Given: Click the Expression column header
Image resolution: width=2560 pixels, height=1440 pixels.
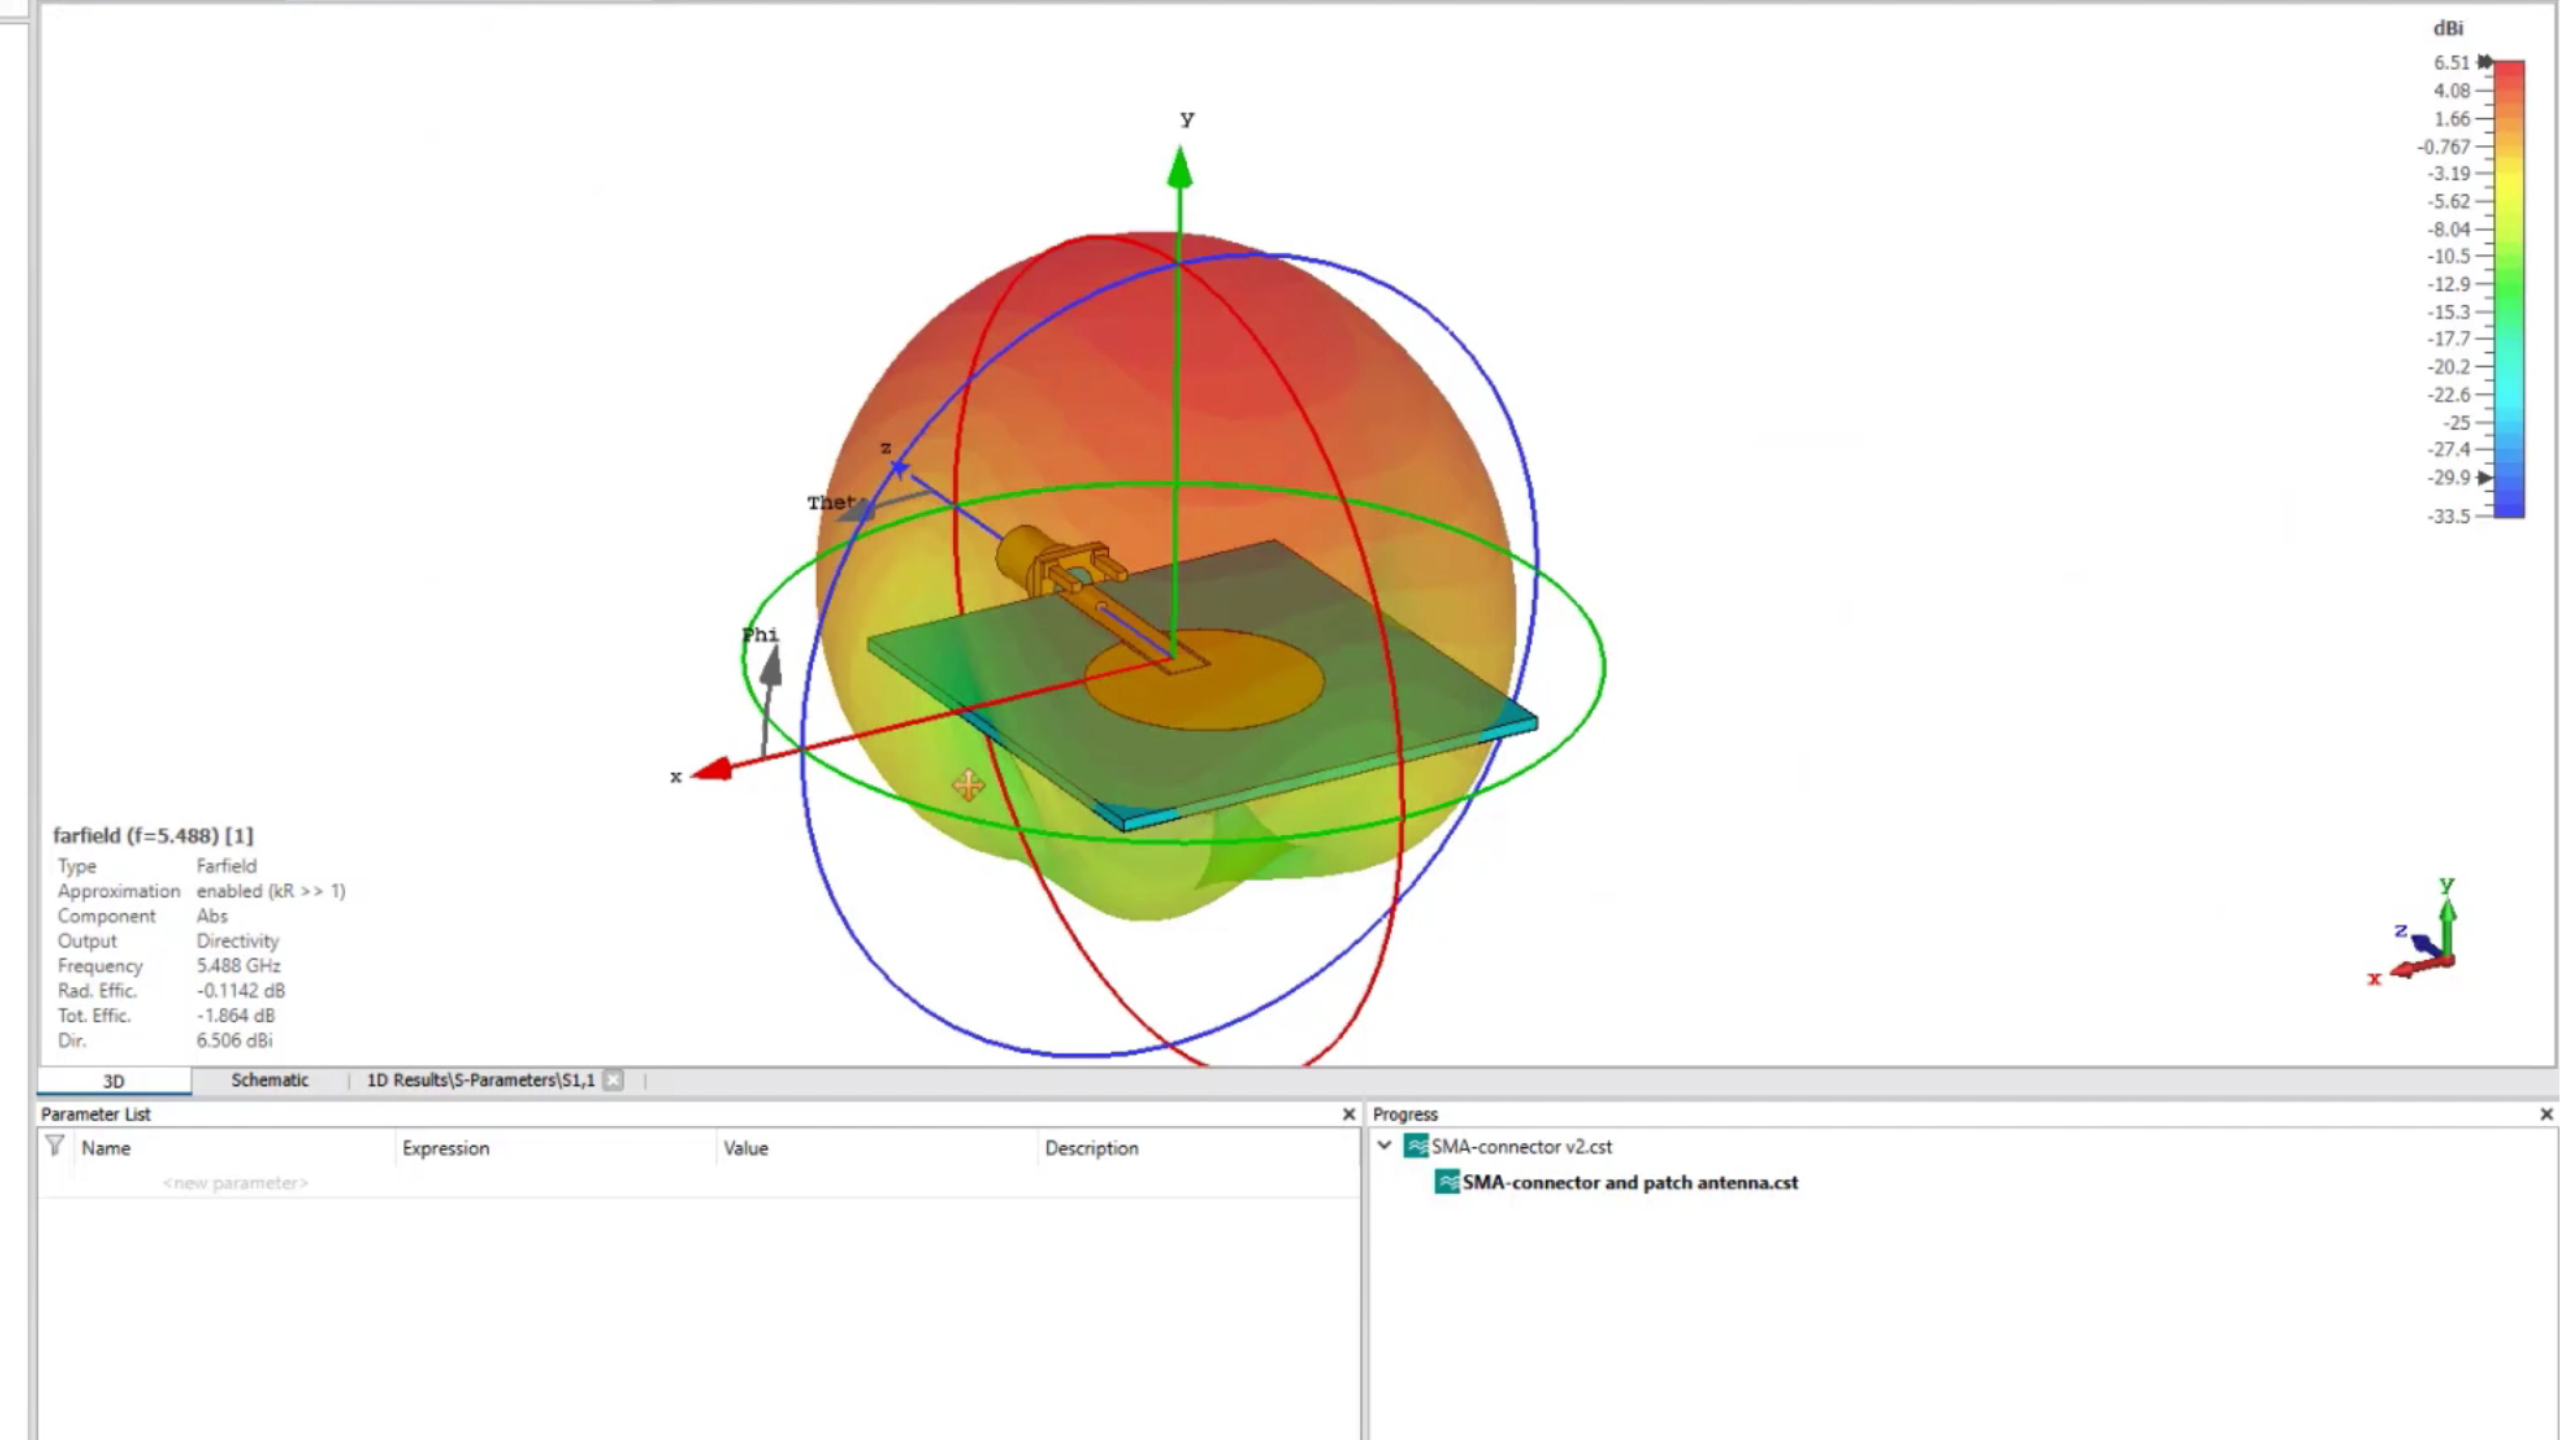Looking at the screenshot, I should click(446, 1148).
